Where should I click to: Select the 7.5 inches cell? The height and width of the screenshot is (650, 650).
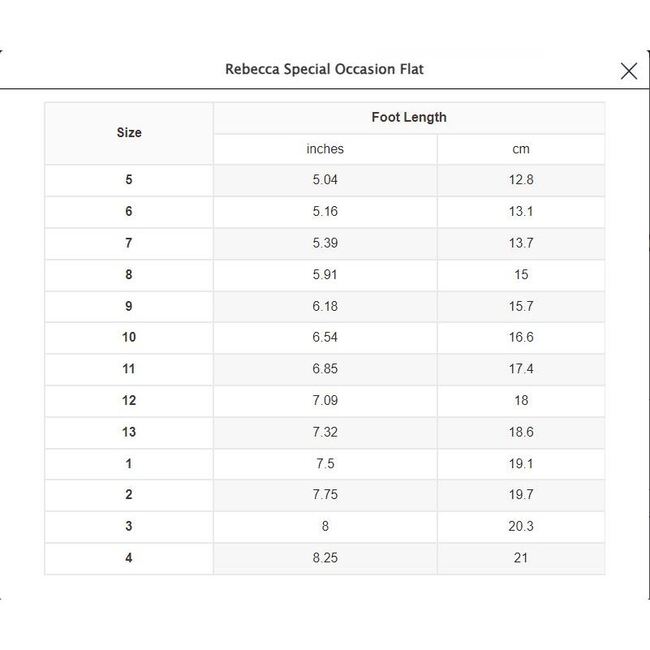325,464
